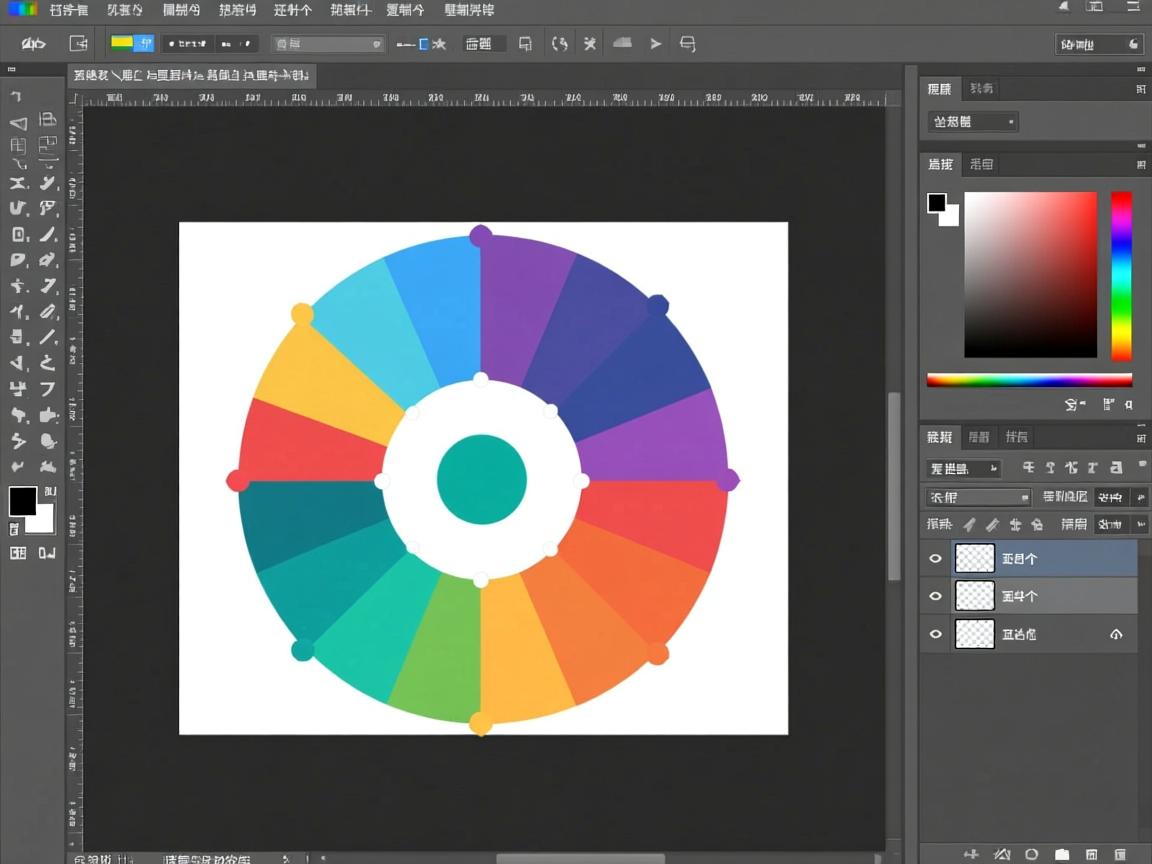Click the lock icon on the bottom layer

[1116, 634]
